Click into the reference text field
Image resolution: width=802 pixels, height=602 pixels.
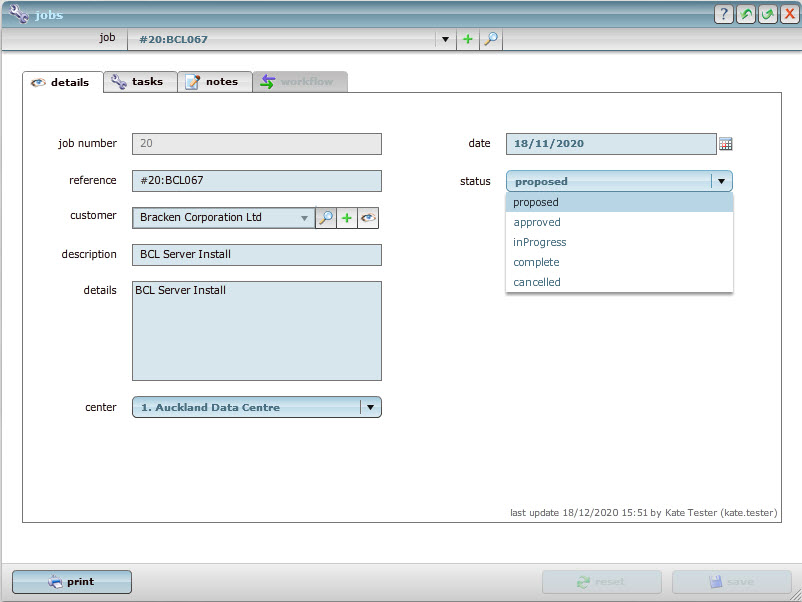256,181
